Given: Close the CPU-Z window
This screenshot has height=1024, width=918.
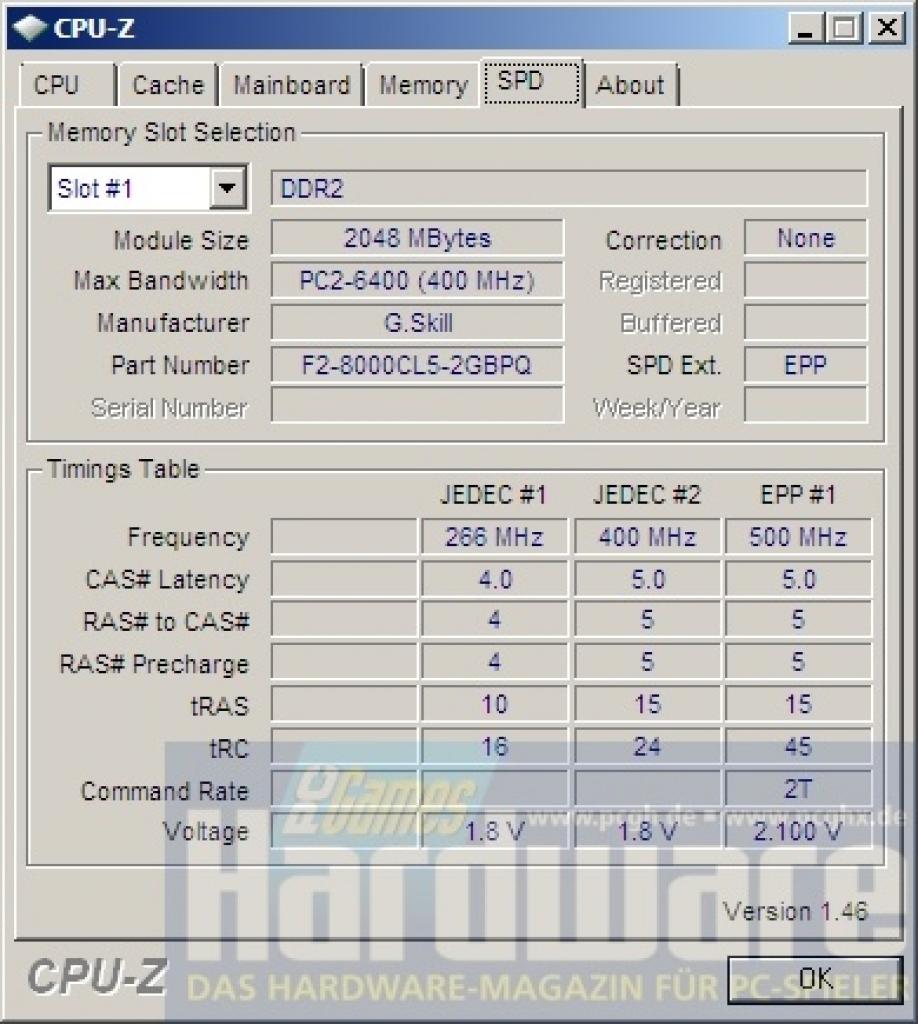Looking at the screenshot, I should tap(887, 28).
